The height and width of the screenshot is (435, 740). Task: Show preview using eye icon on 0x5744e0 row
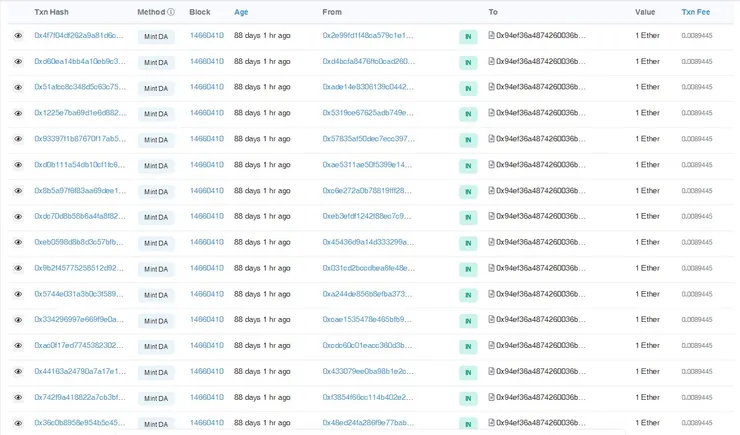pyautogui.click(x=18, y=294)
